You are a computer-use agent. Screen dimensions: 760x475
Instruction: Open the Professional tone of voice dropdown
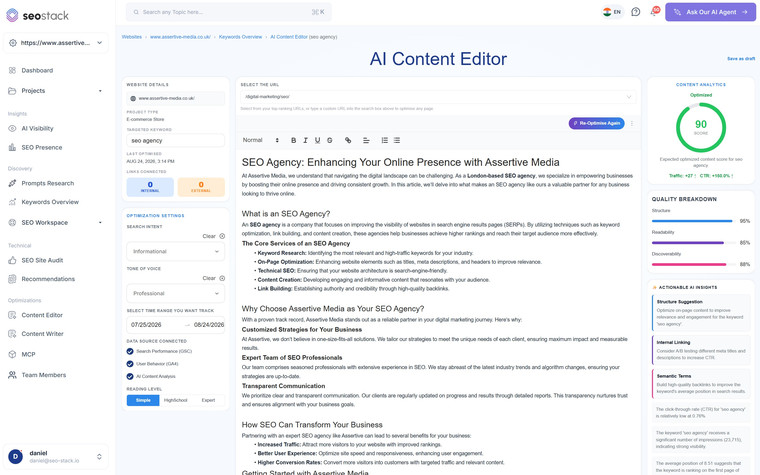pyautogui.click(x=175, y=293)
